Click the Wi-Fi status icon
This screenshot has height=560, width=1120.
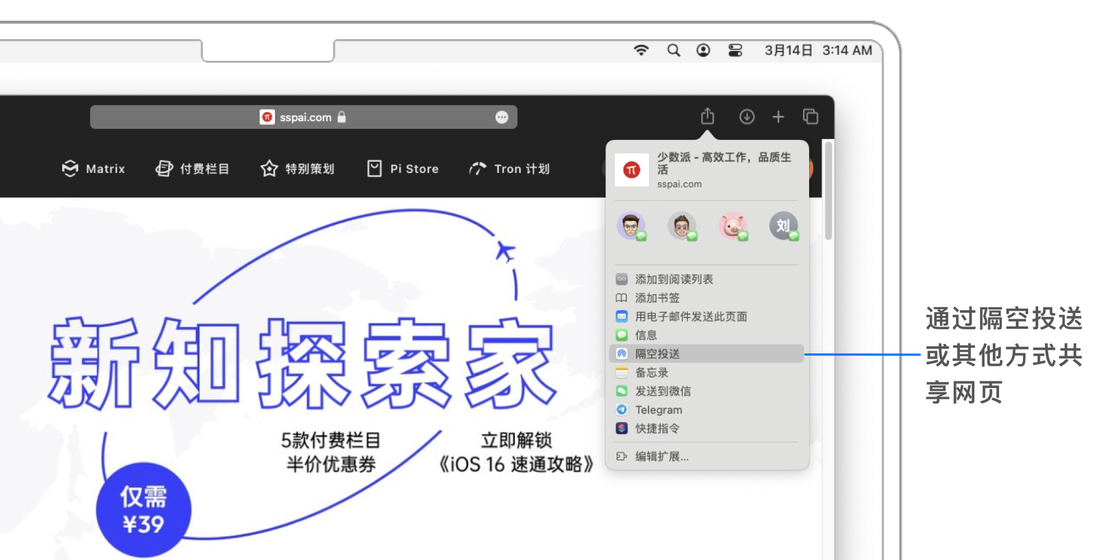point(641,50)
